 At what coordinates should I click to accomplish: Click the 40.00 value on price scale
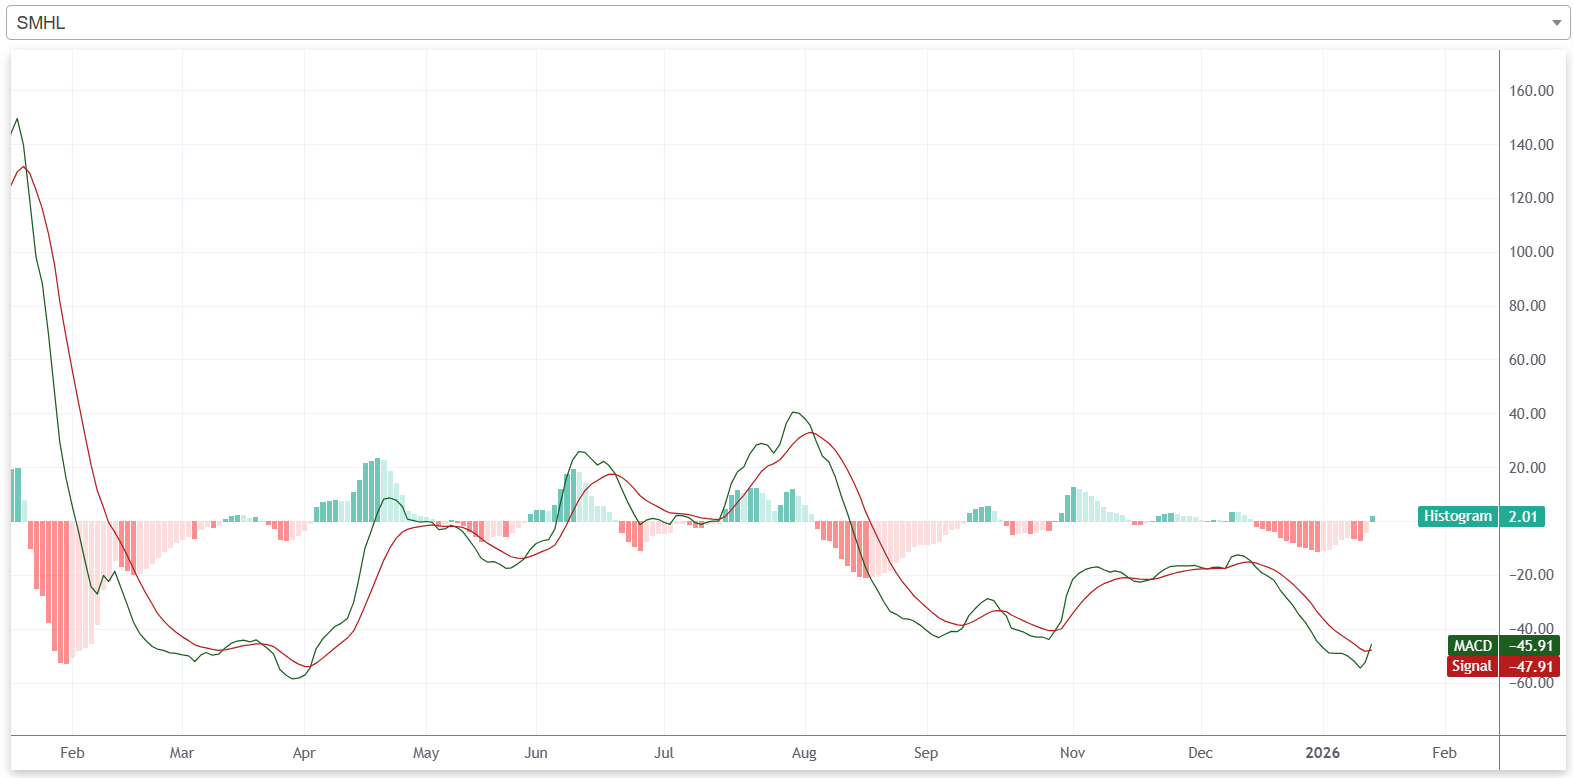pyautogui.click(x=1527, y=414)
